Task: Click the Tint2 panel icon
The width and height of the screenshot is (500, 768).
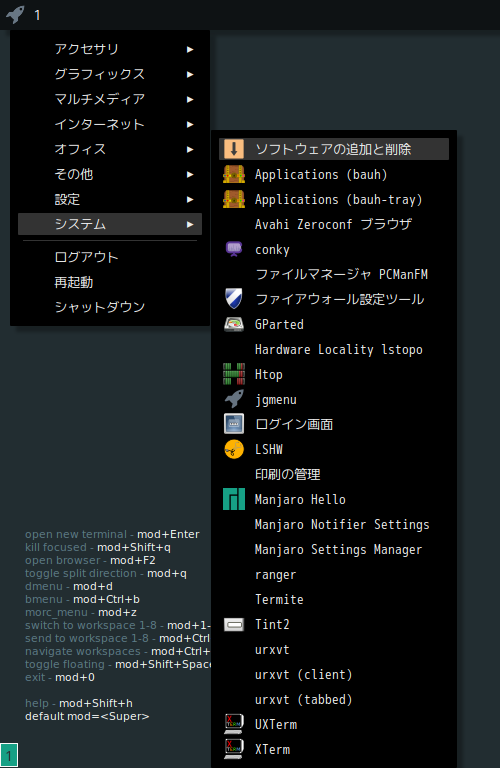Action: click(x=234, y=624)
